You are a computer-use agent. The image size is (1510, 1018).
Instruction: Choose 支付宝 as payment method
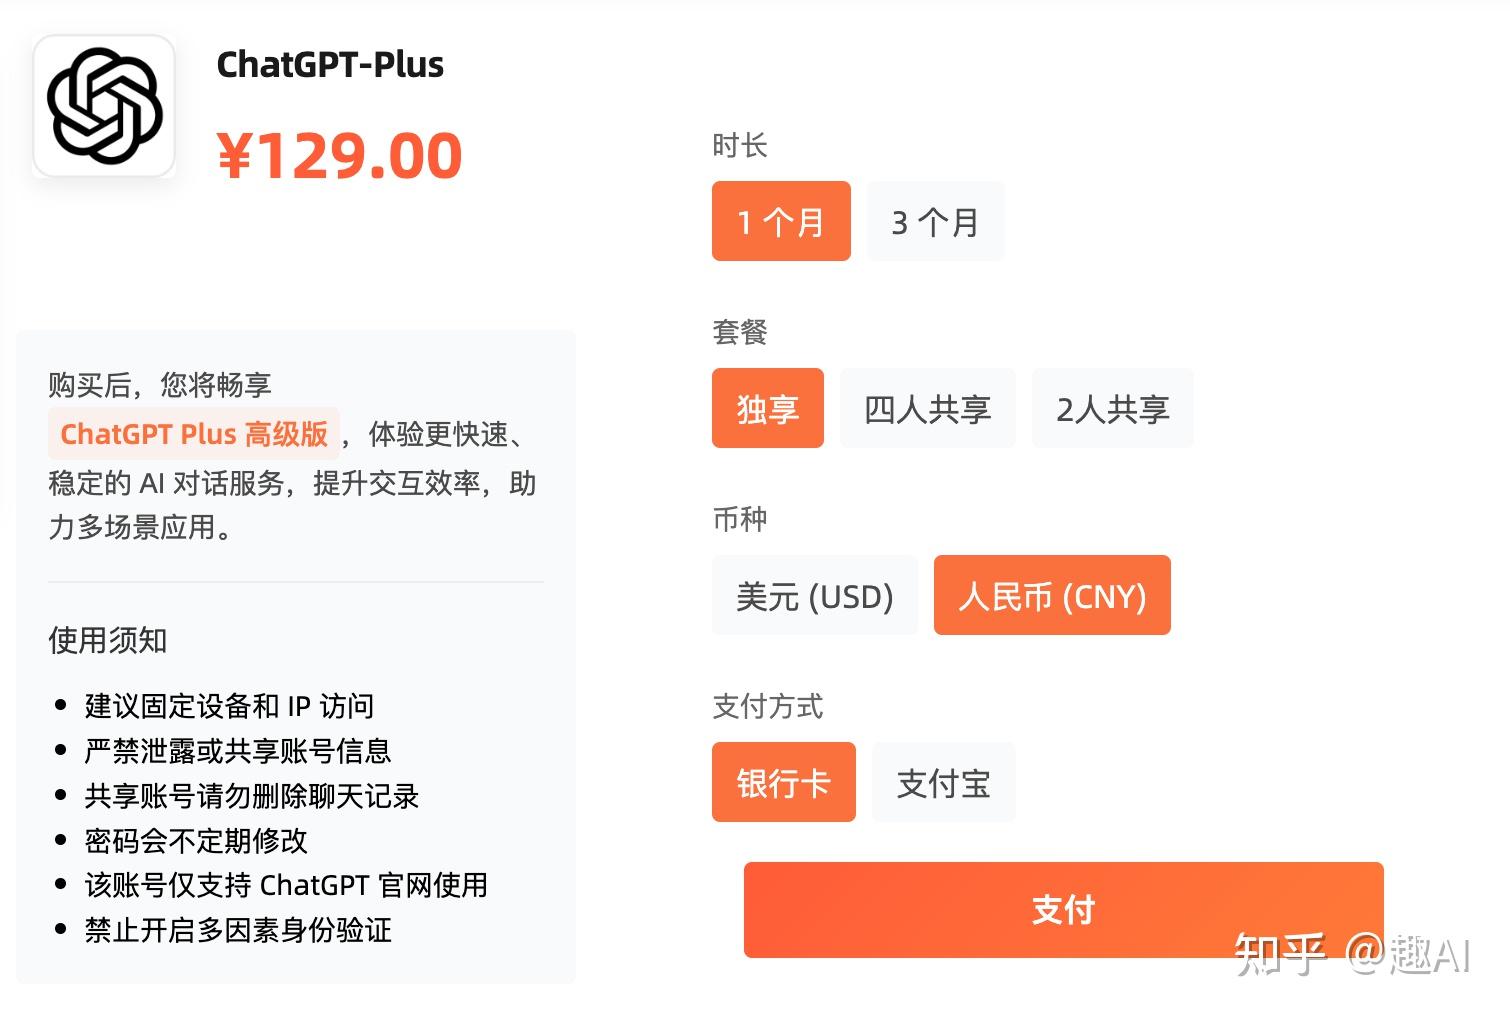(942, 783)
